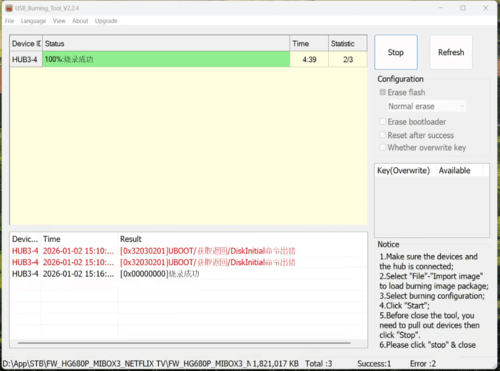
Task: Close the USB Burning Tool window
Action: coord(486,8)
